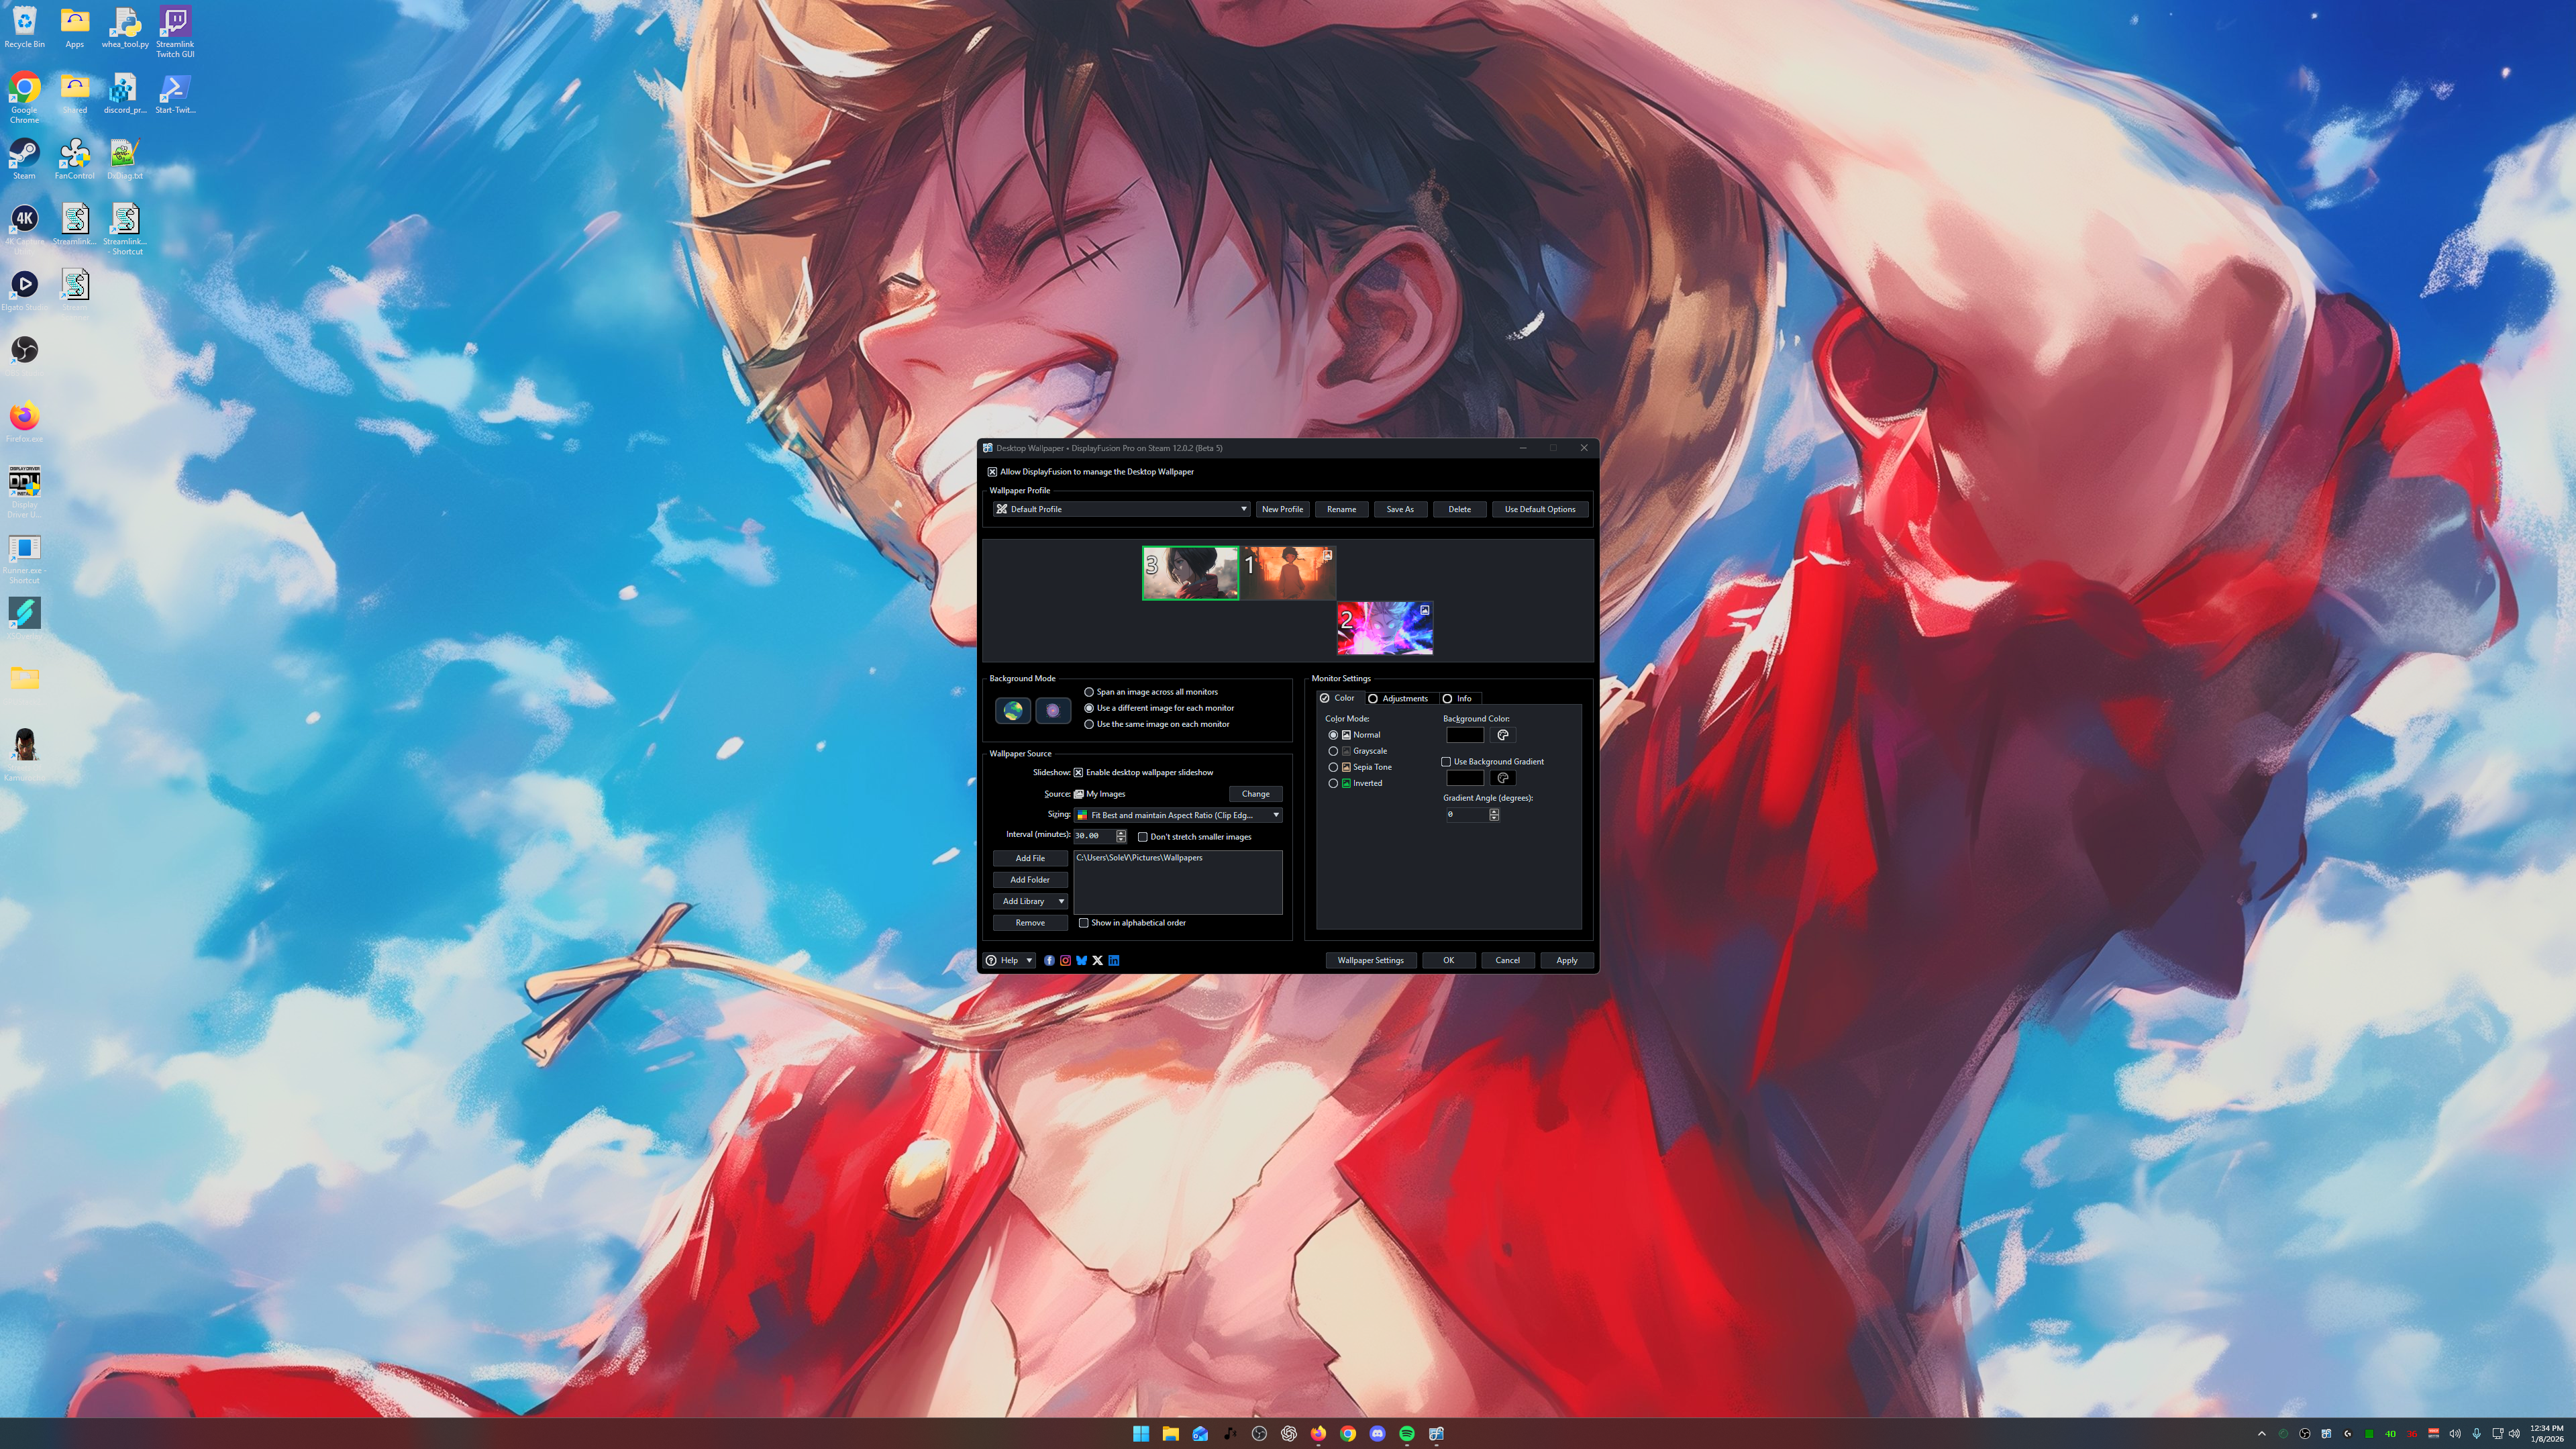
Task: Click the purple galaxy Background Mode icon
Action: [x=1052, y=710]
